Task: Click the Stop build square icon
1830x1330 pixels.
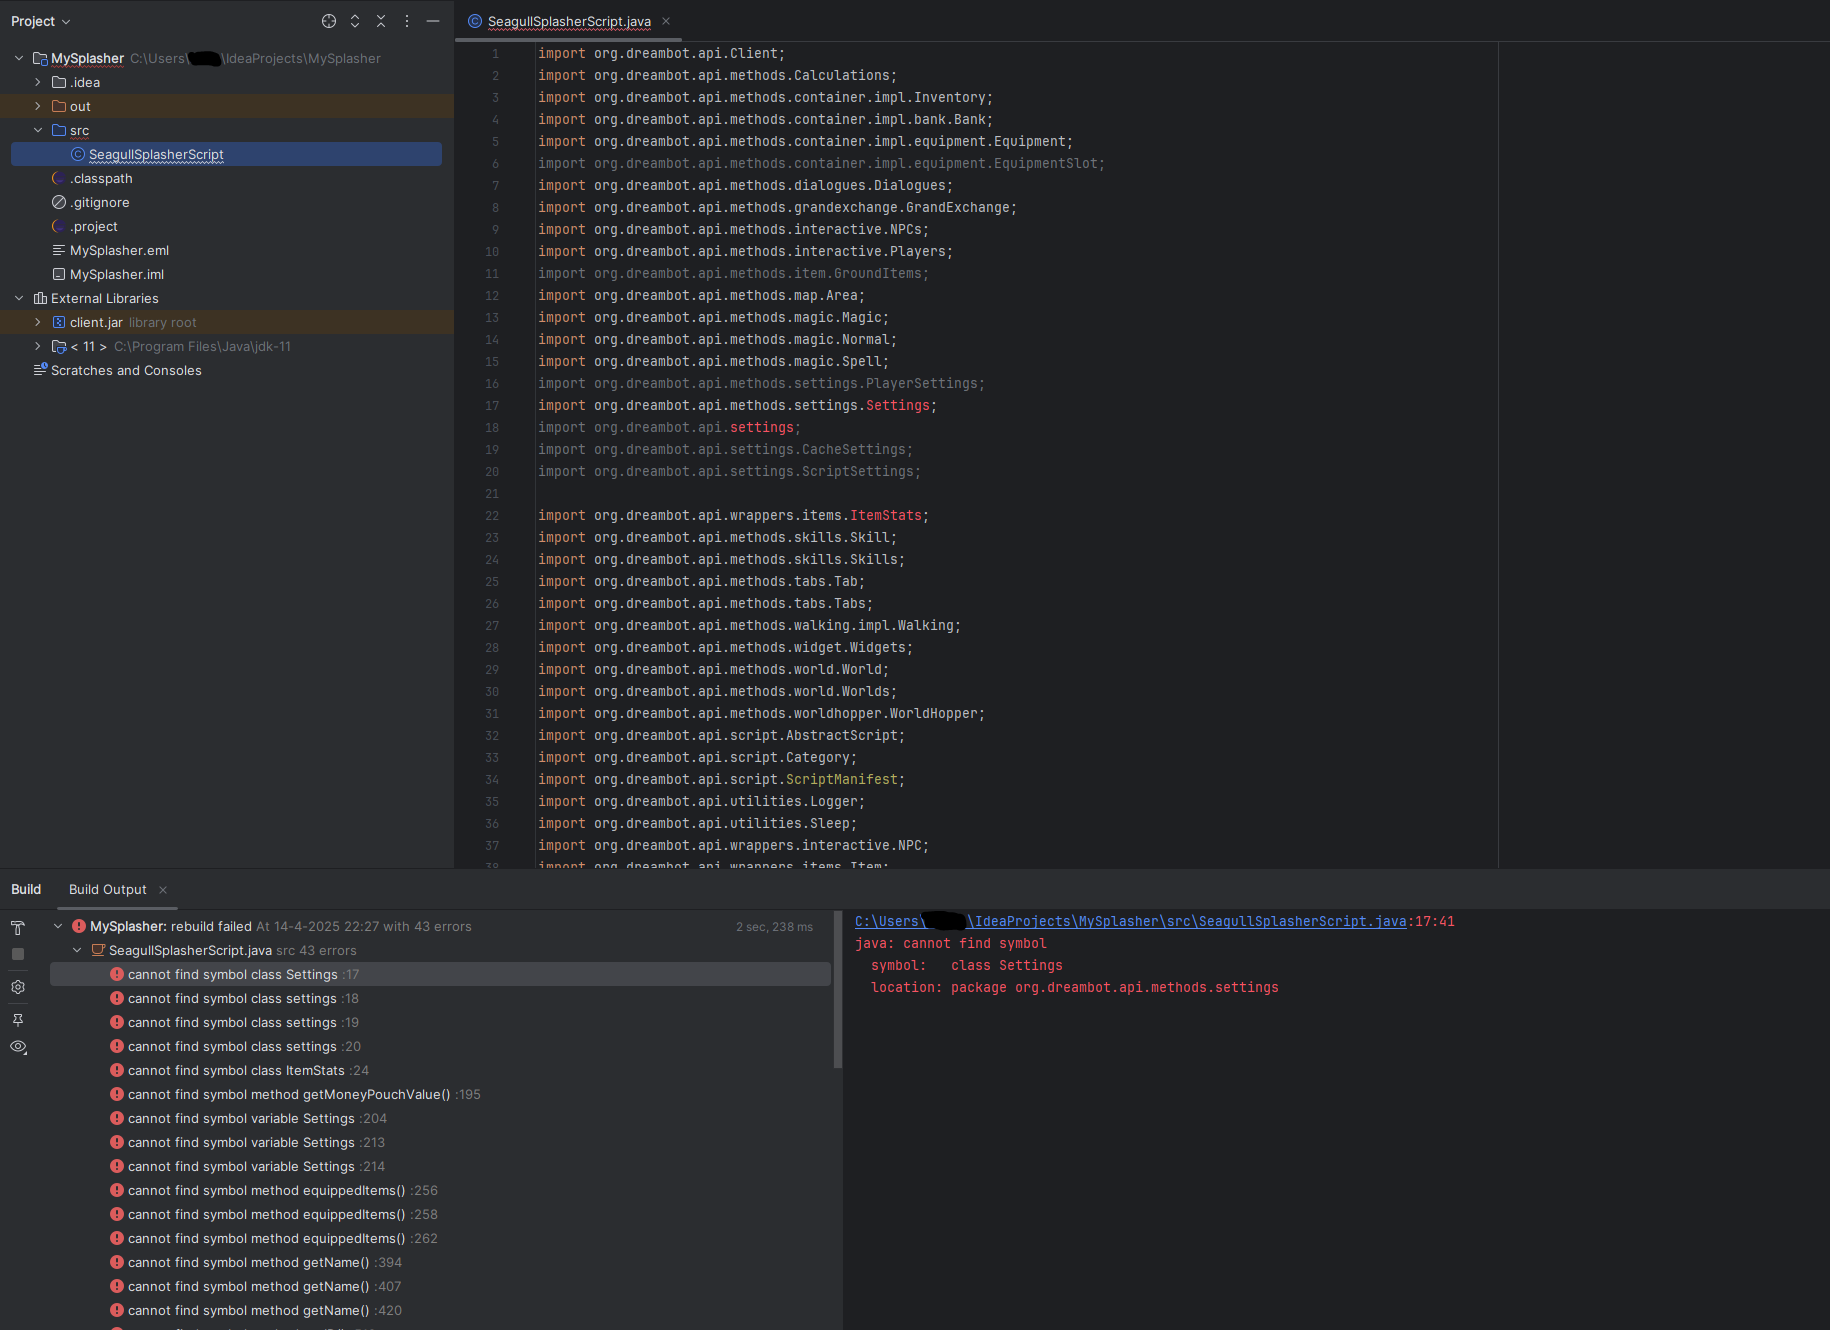Action: (18, 954)
